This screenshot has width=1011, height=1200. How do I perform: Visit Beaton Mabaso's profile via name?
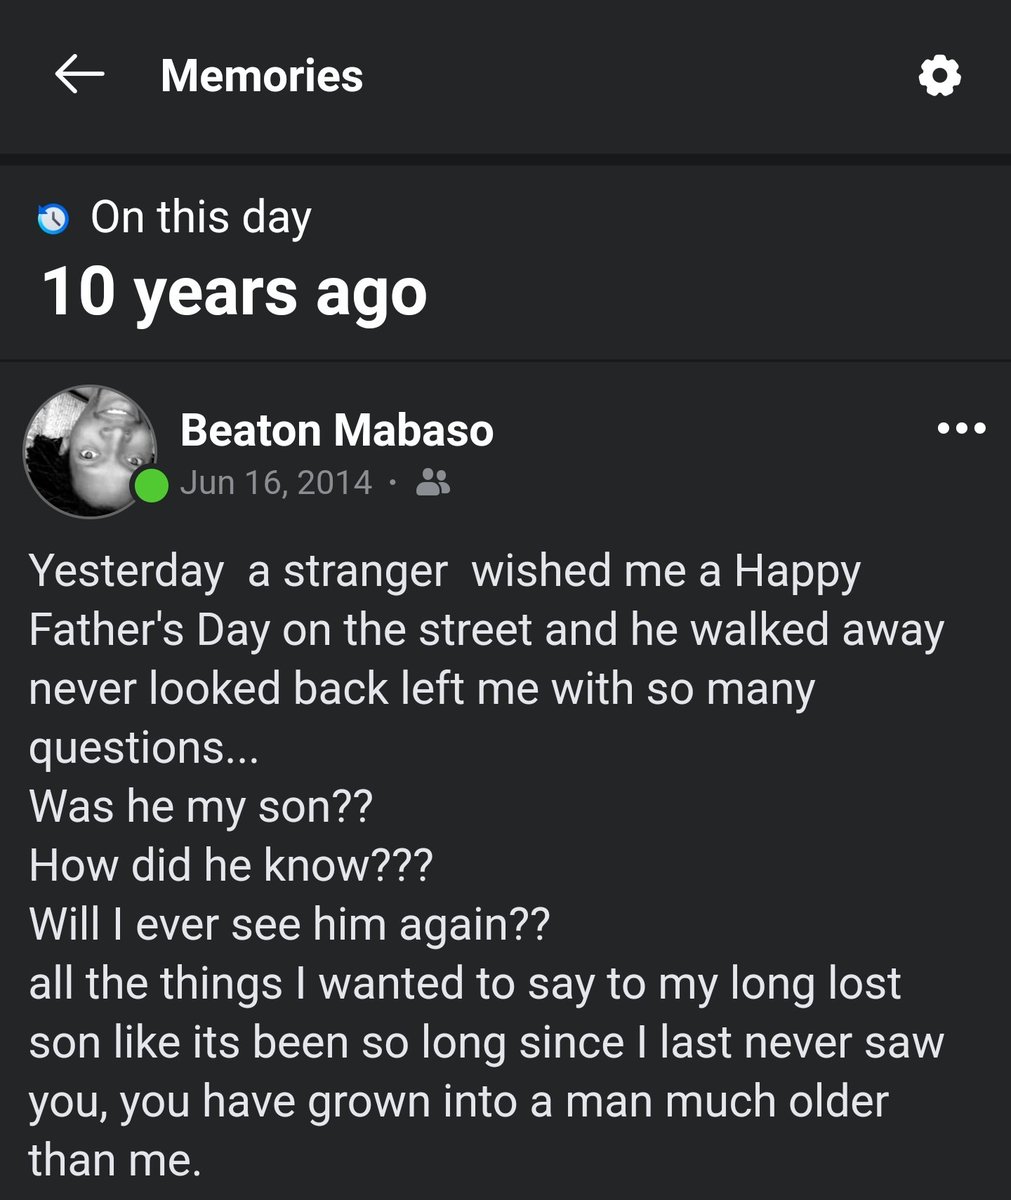(337, 430)
